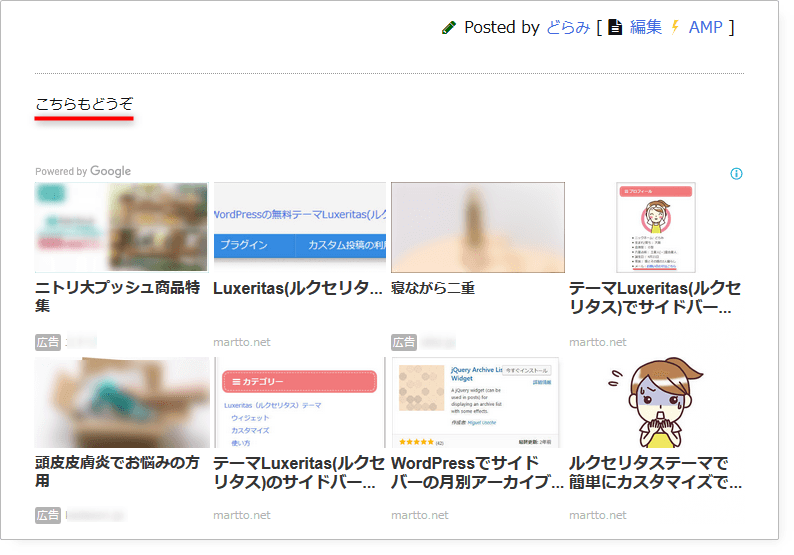Click the jQuery Archive List Widget thumbnail
This screenshot has height=555, width=794.
(476, 403)
